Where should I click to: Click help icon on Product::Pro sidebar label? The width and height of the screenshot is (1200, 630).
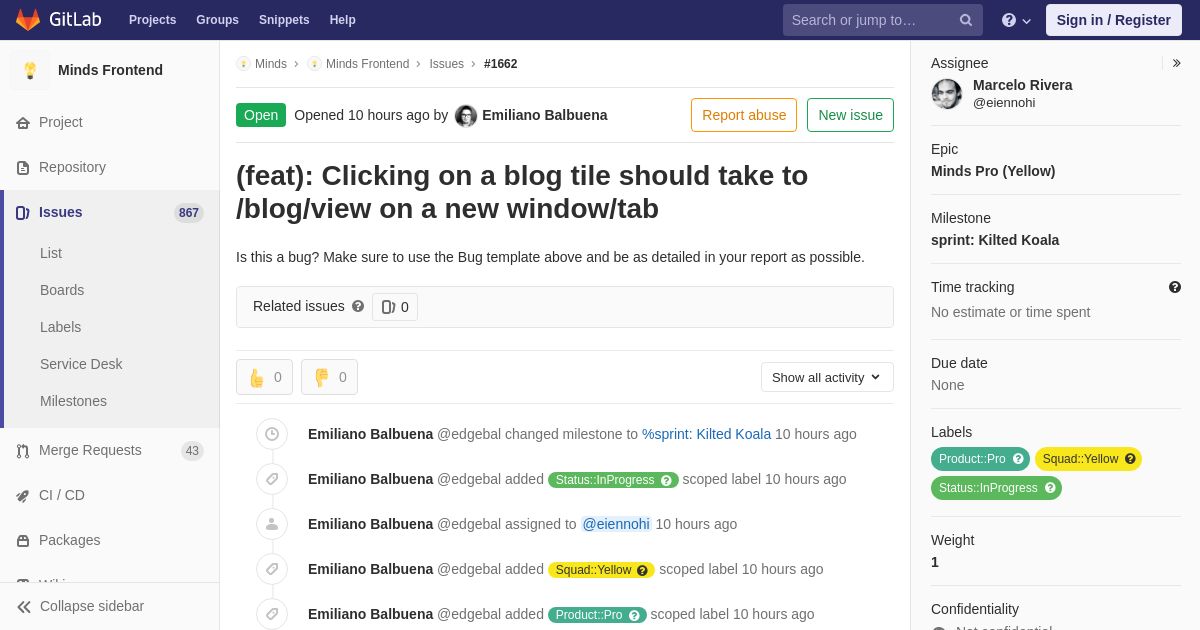pos(1018,459)
